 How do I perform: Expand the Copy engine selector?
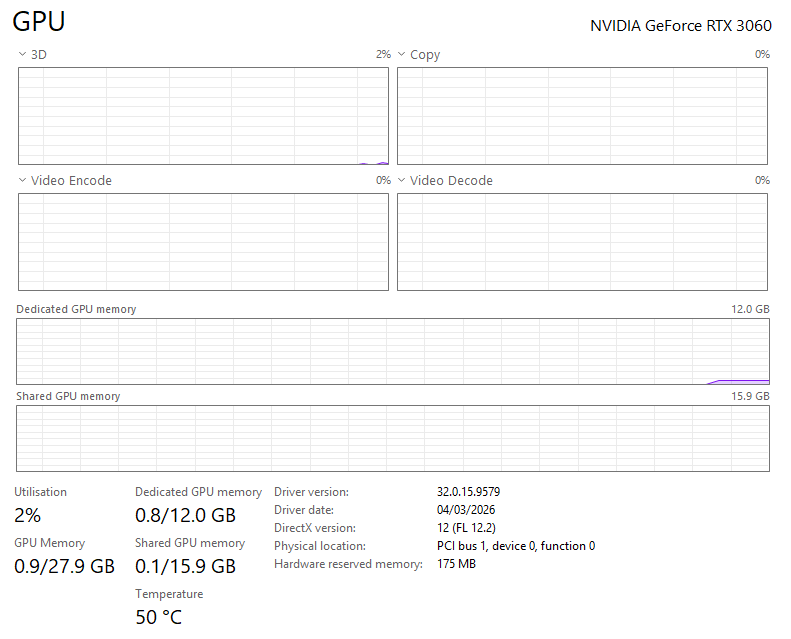click(x=402, y=55)
